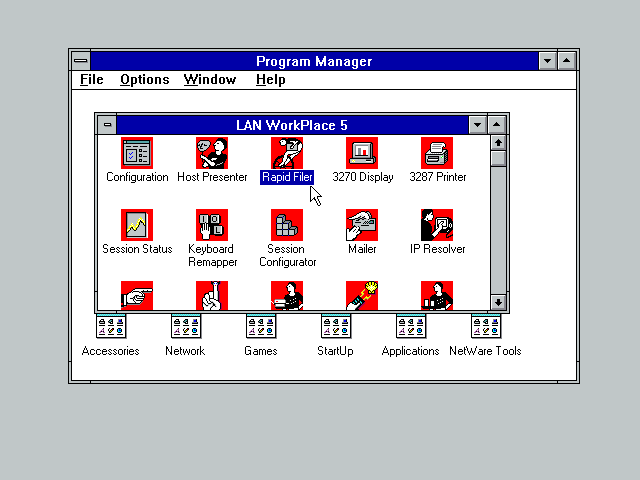Click the LAN WorkPlace 5 scrollbar thumb
Screen dimensions: 640x480
pos(498,158)
